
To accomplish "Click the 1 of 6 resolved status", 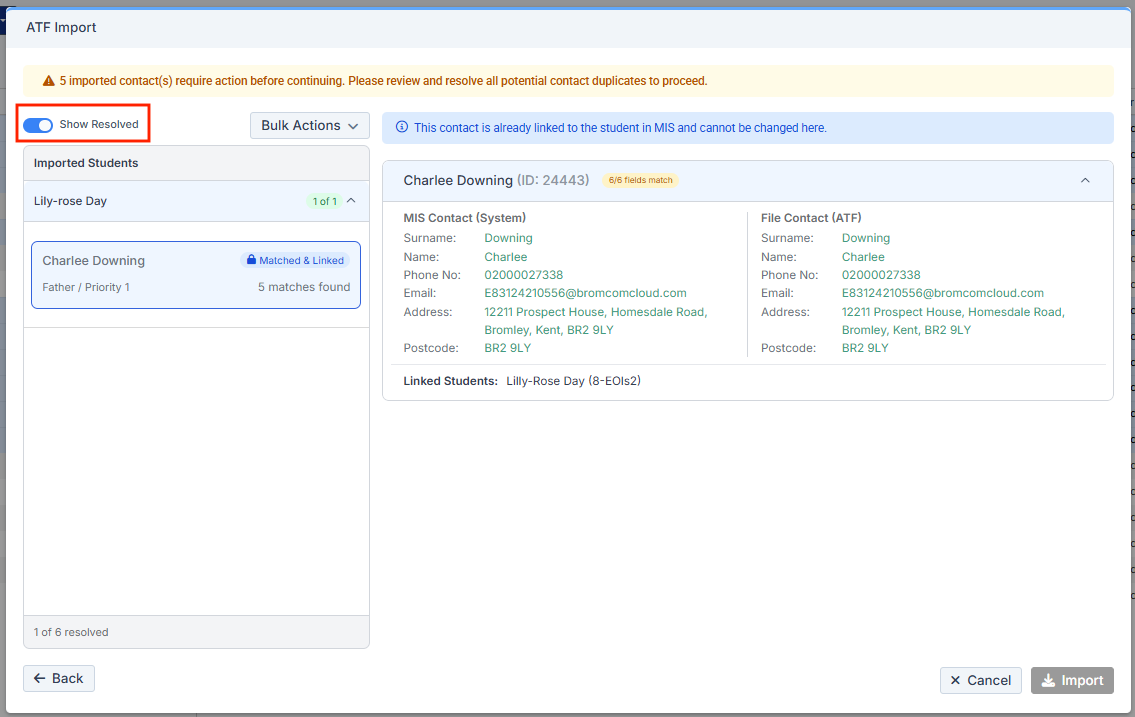I will coord(71,632).
